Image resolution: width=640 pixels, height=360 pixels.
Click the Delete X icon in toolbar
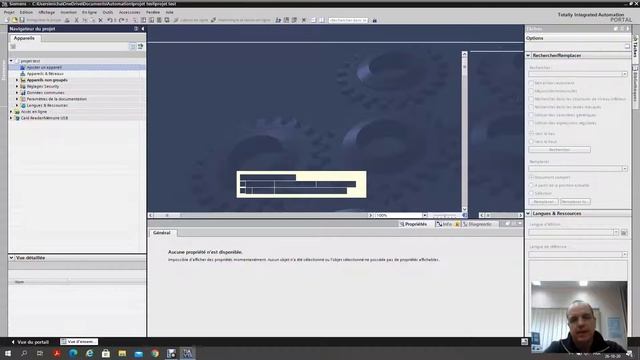[101, 20]
